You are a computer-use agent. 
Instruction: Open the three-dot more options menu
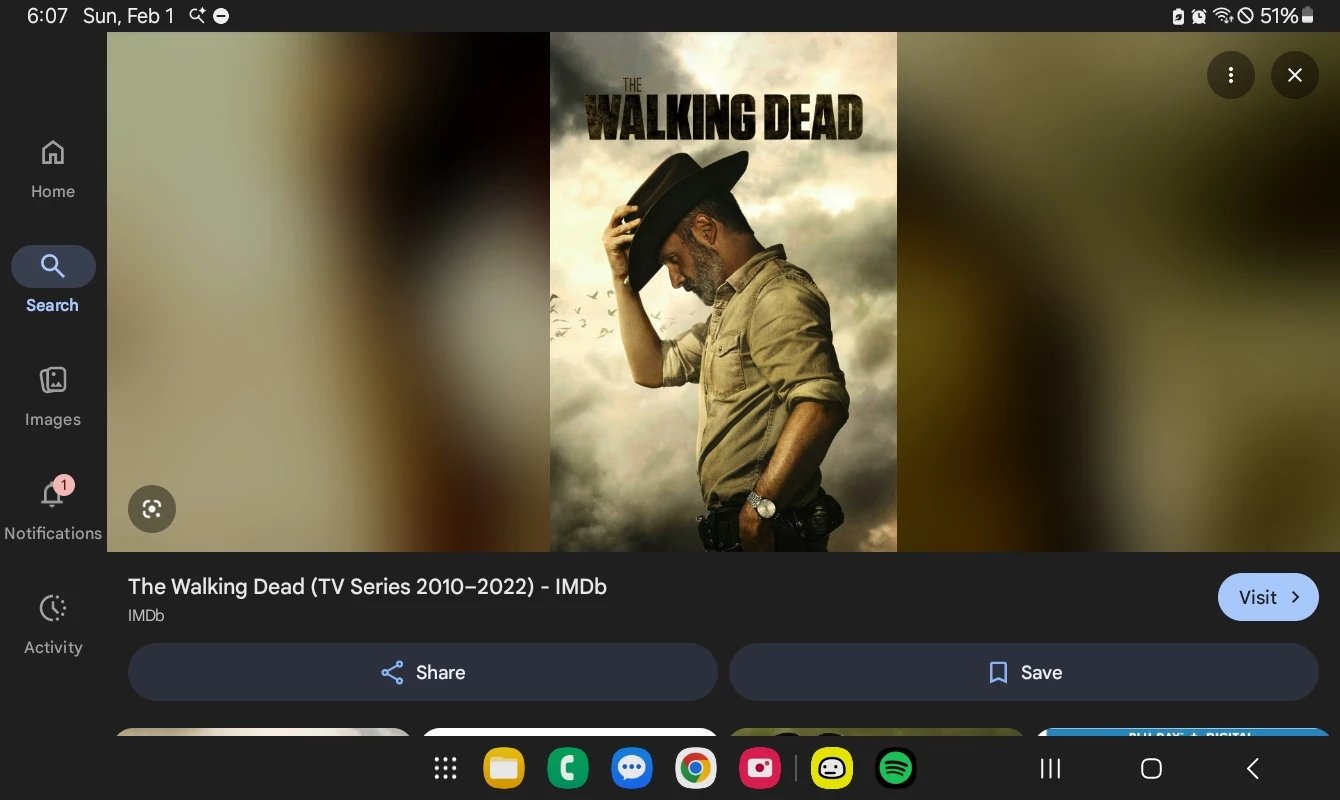point(1230,75)
